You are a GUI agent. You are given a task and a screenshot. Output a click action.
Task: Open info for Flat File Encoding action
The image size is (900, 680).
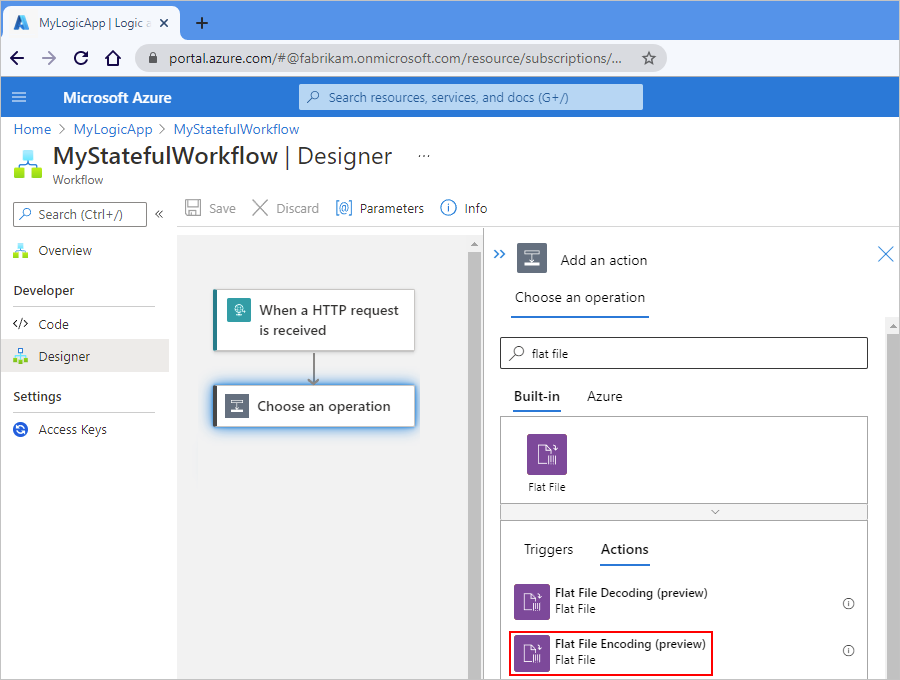pyautogui.click(x=848, y=651)
